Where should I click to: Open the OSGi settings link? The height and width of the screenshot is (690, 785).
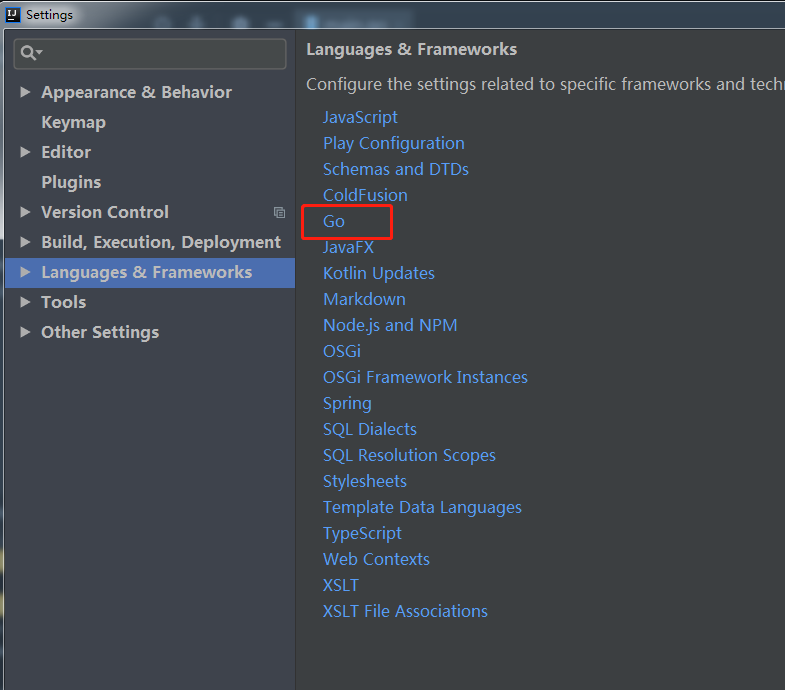click(x=341, y=352)
